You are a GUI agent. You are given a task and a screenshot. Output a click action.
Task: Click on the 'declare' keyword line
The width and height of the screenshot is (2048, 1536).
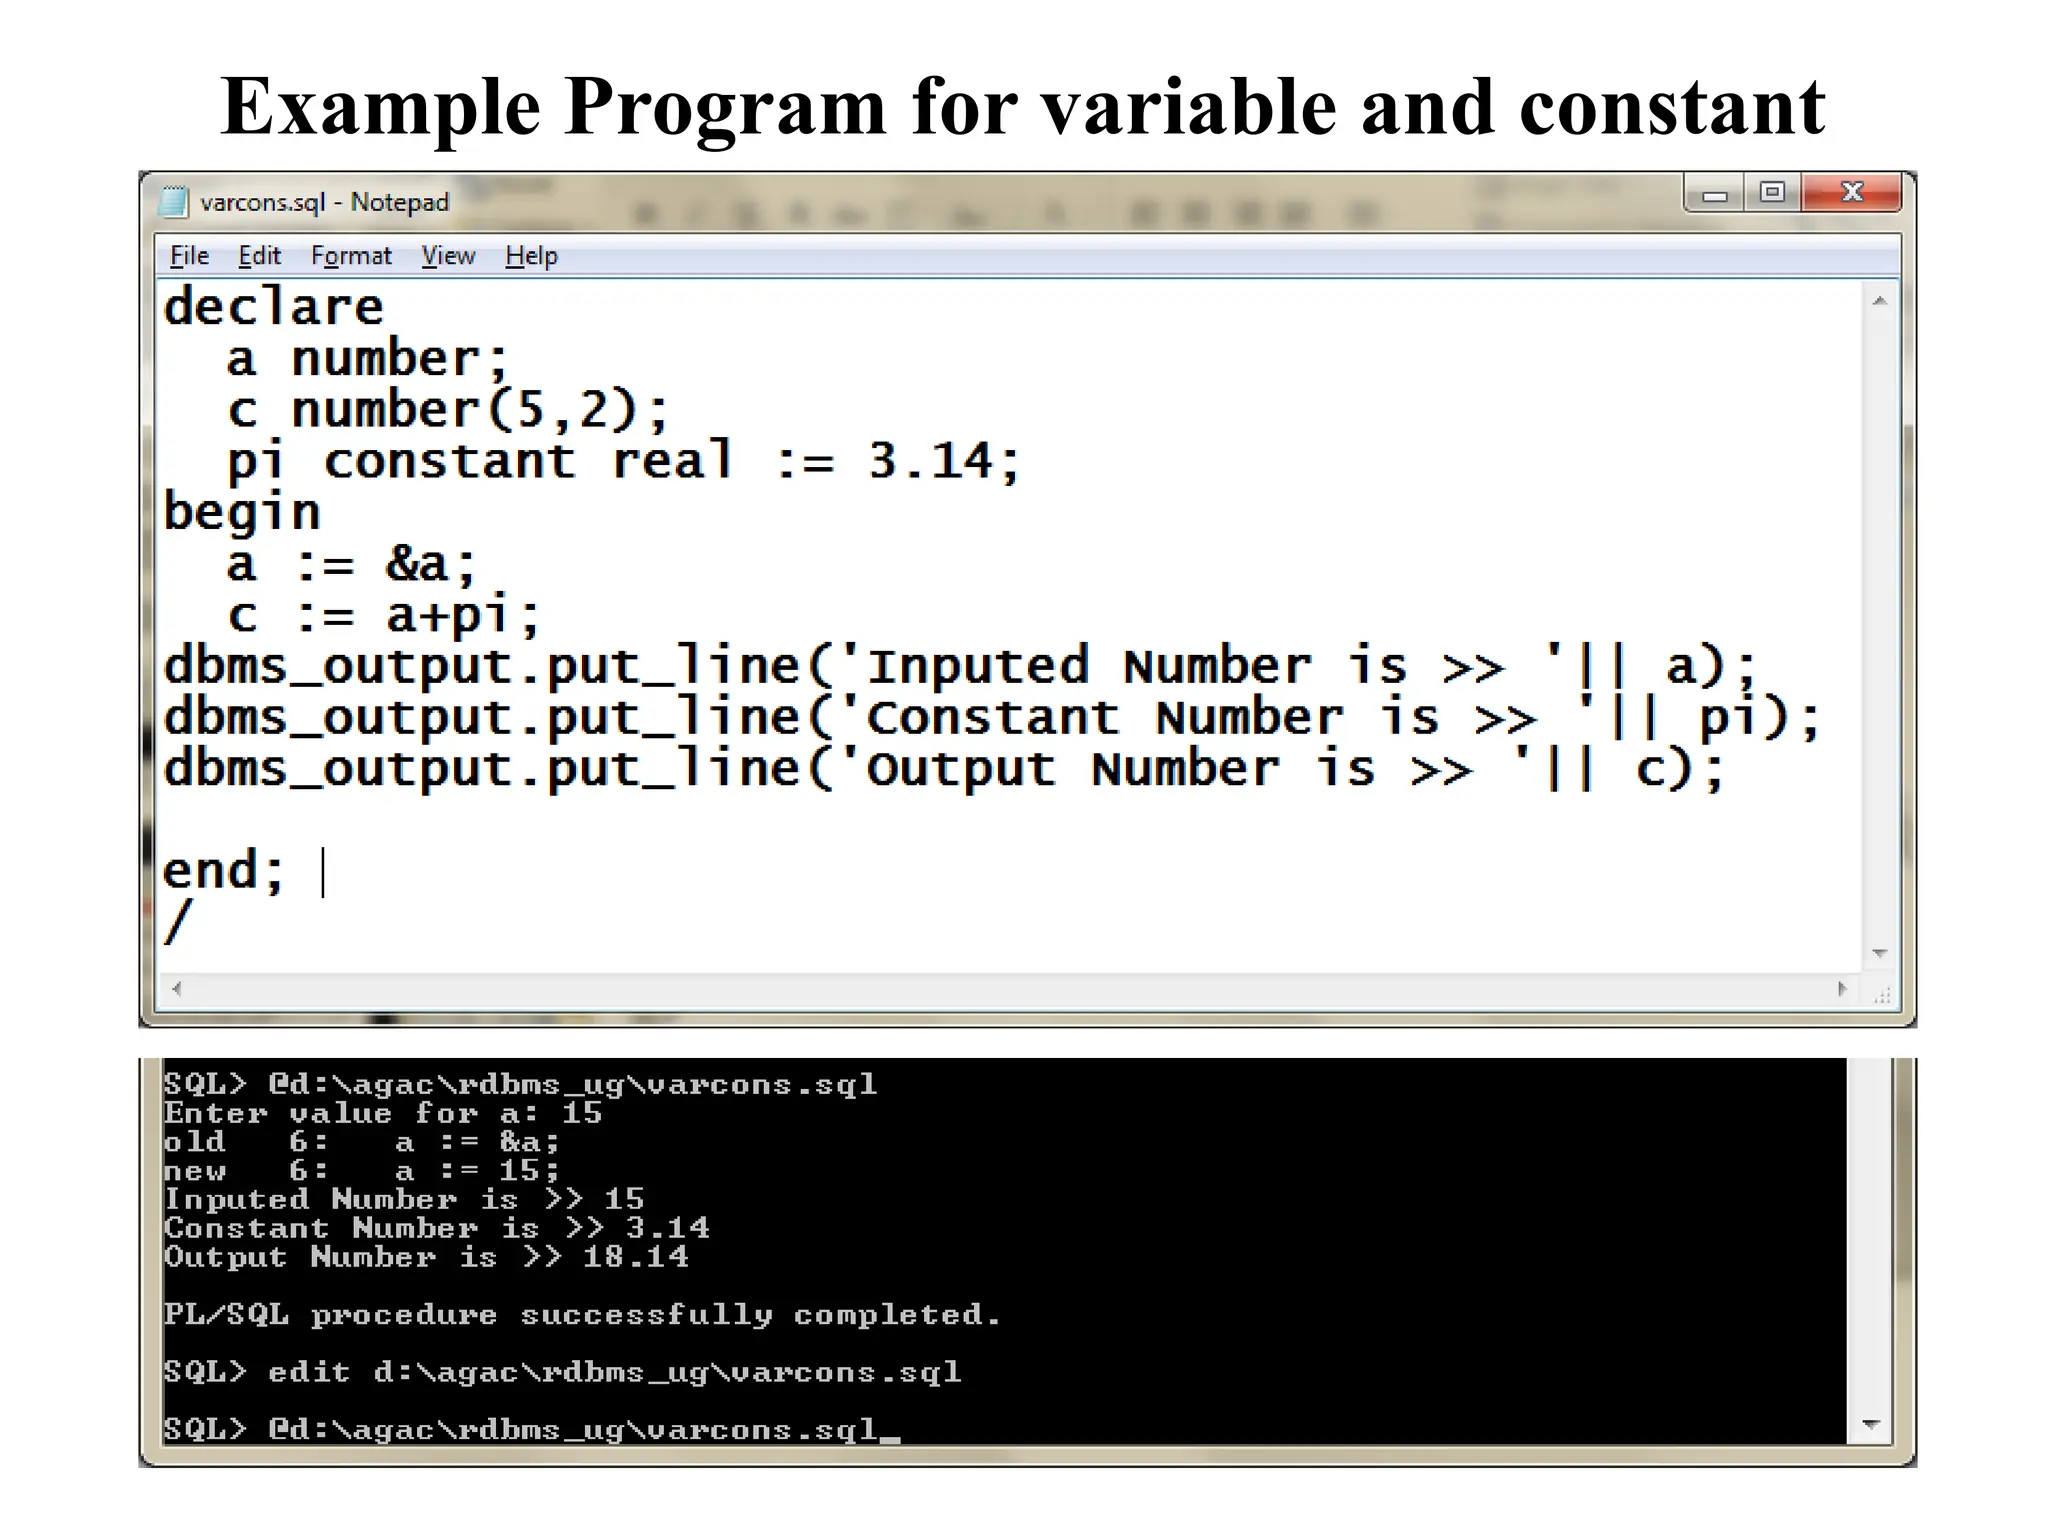(x=273, y=307)
